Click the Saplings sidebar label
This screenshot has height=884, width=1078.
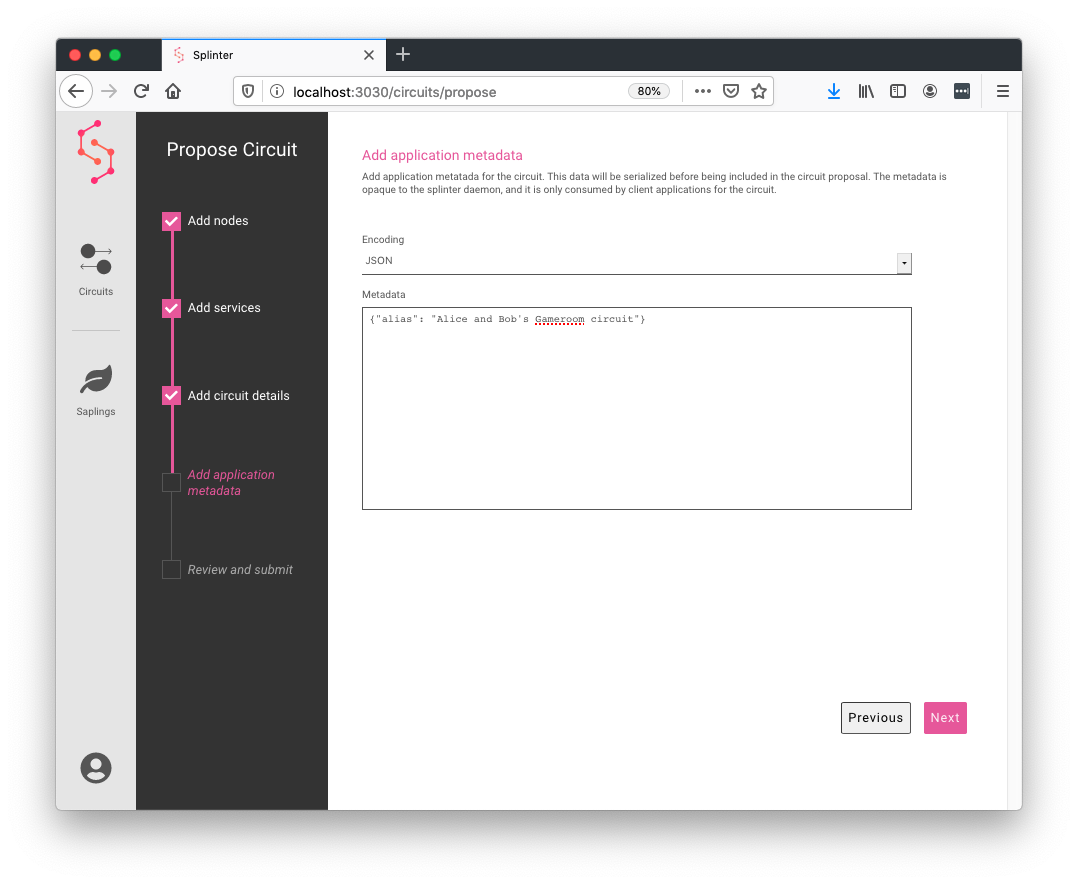[x=96, y=412]
